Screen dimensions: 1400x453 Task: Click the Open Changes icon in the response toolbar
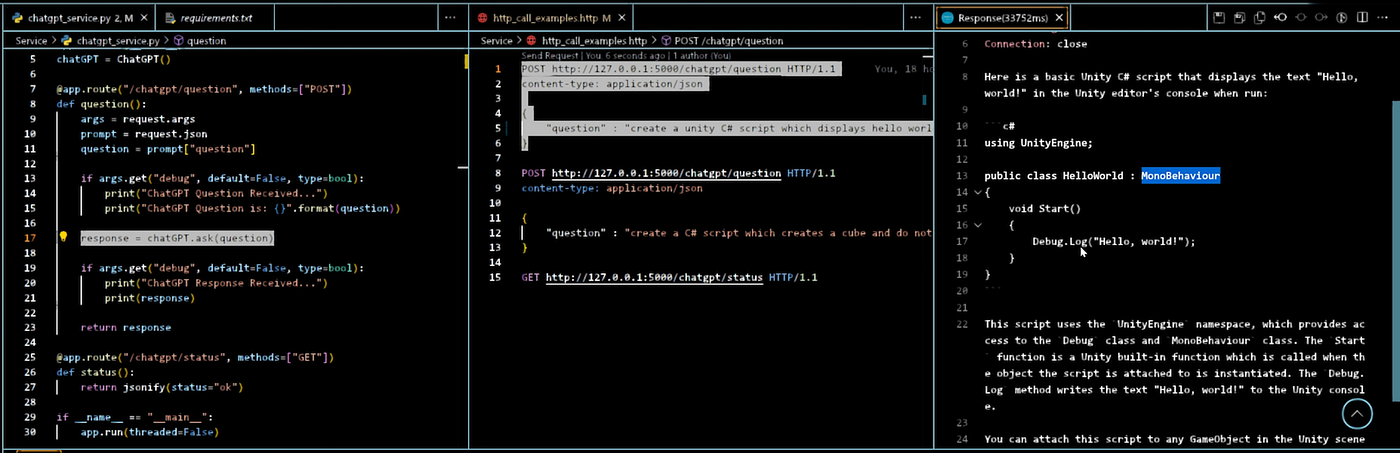point(1342,17)
